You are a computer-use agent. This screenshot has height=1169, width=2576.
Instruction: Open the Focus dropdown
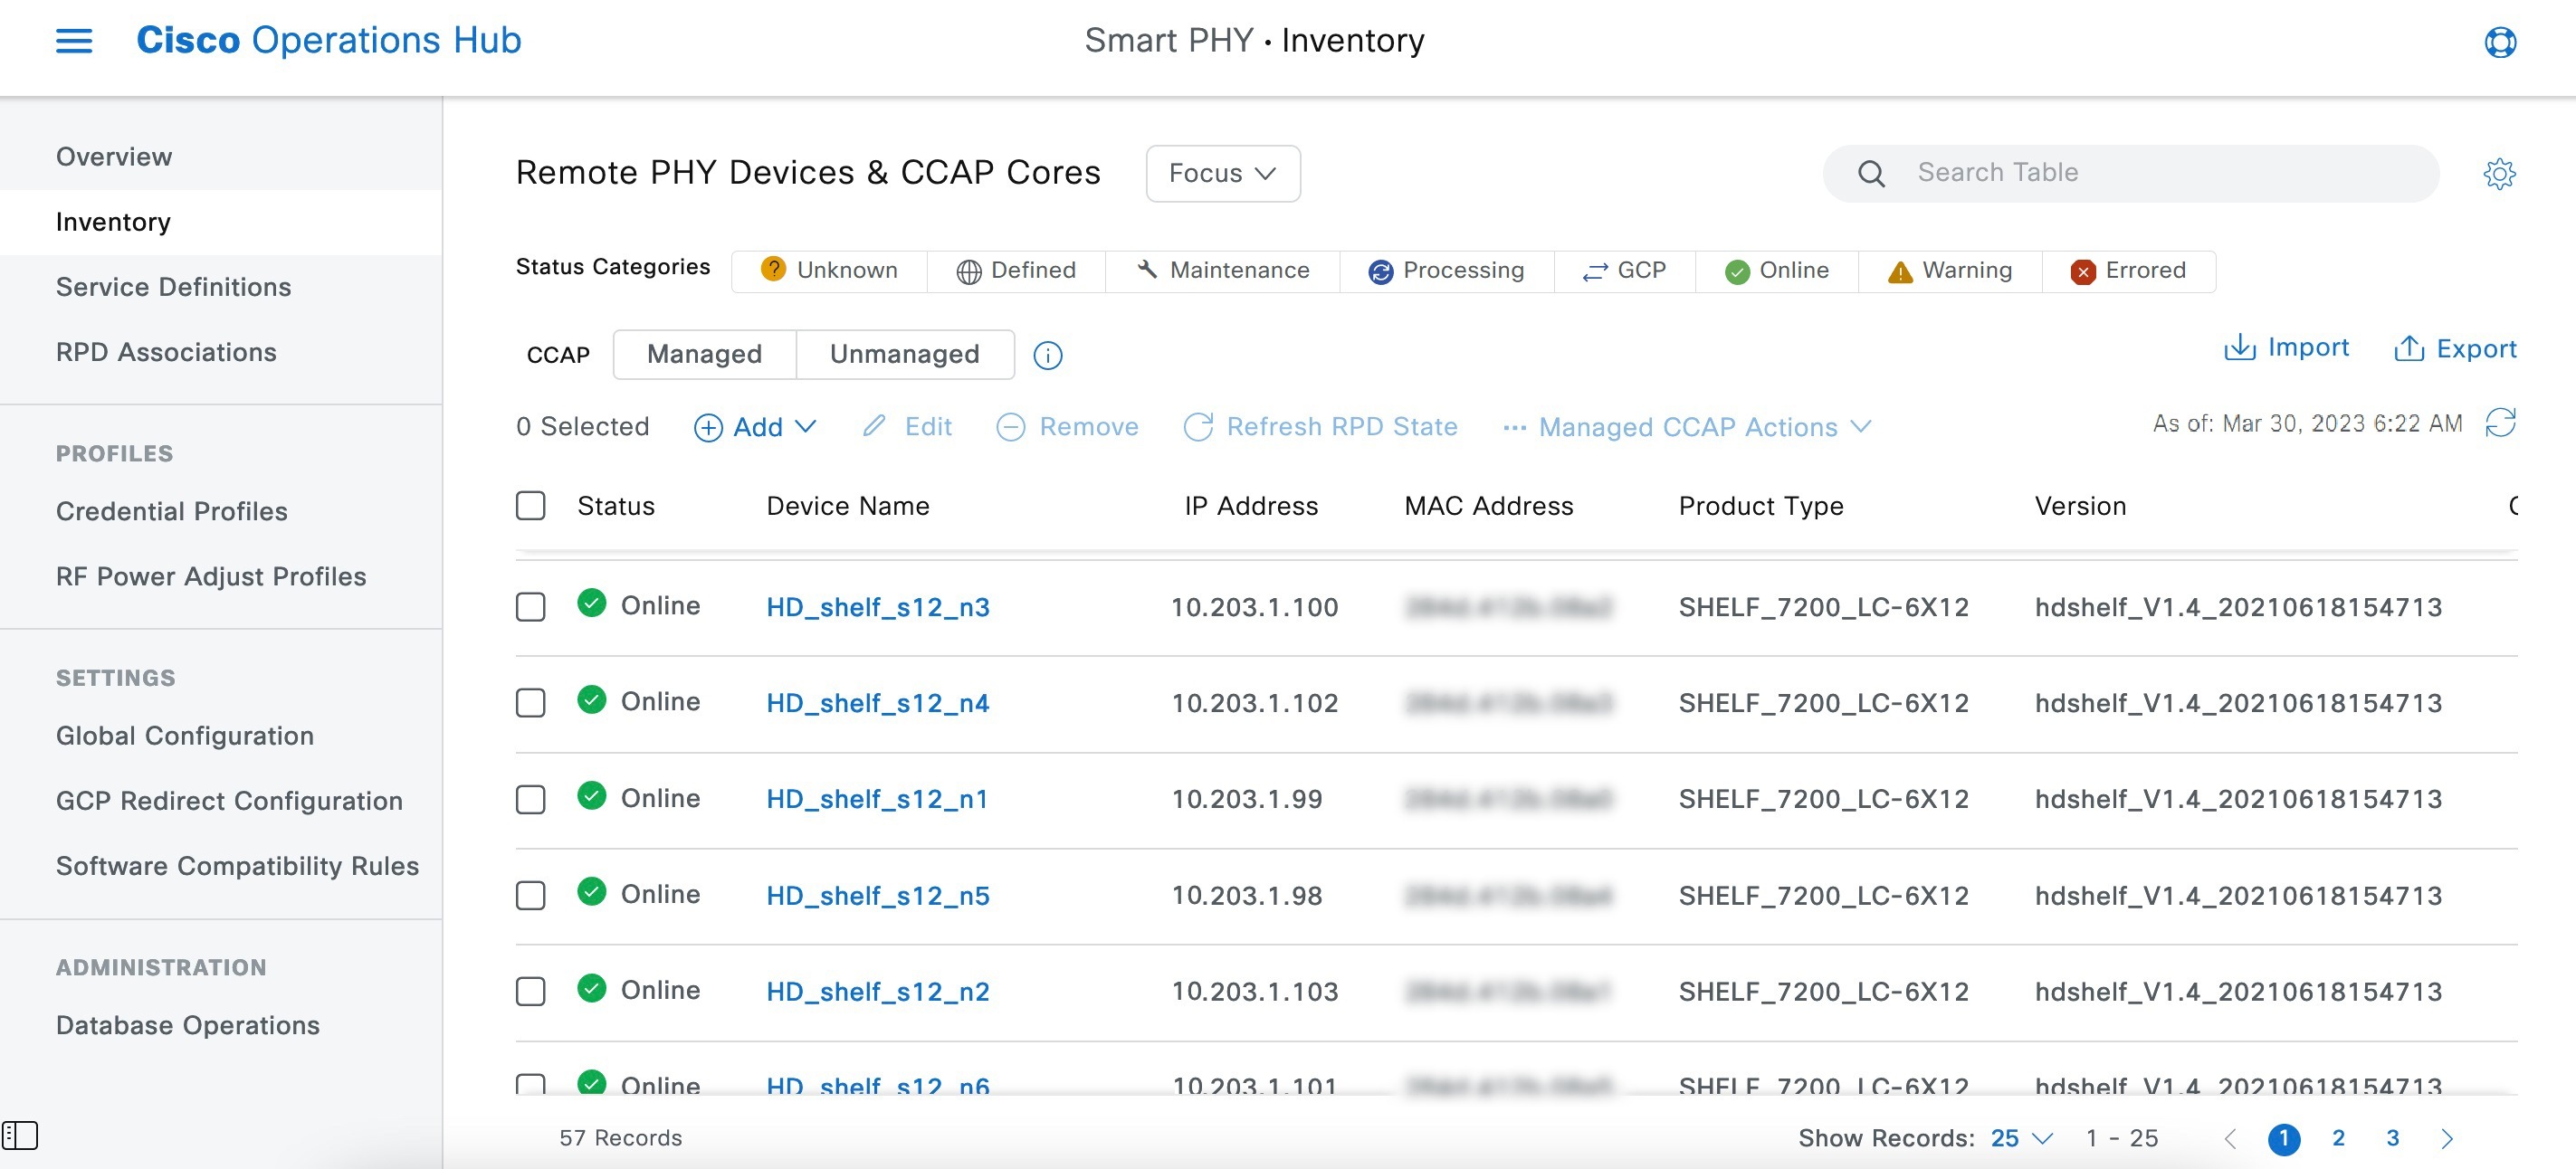pos(1222,173)
